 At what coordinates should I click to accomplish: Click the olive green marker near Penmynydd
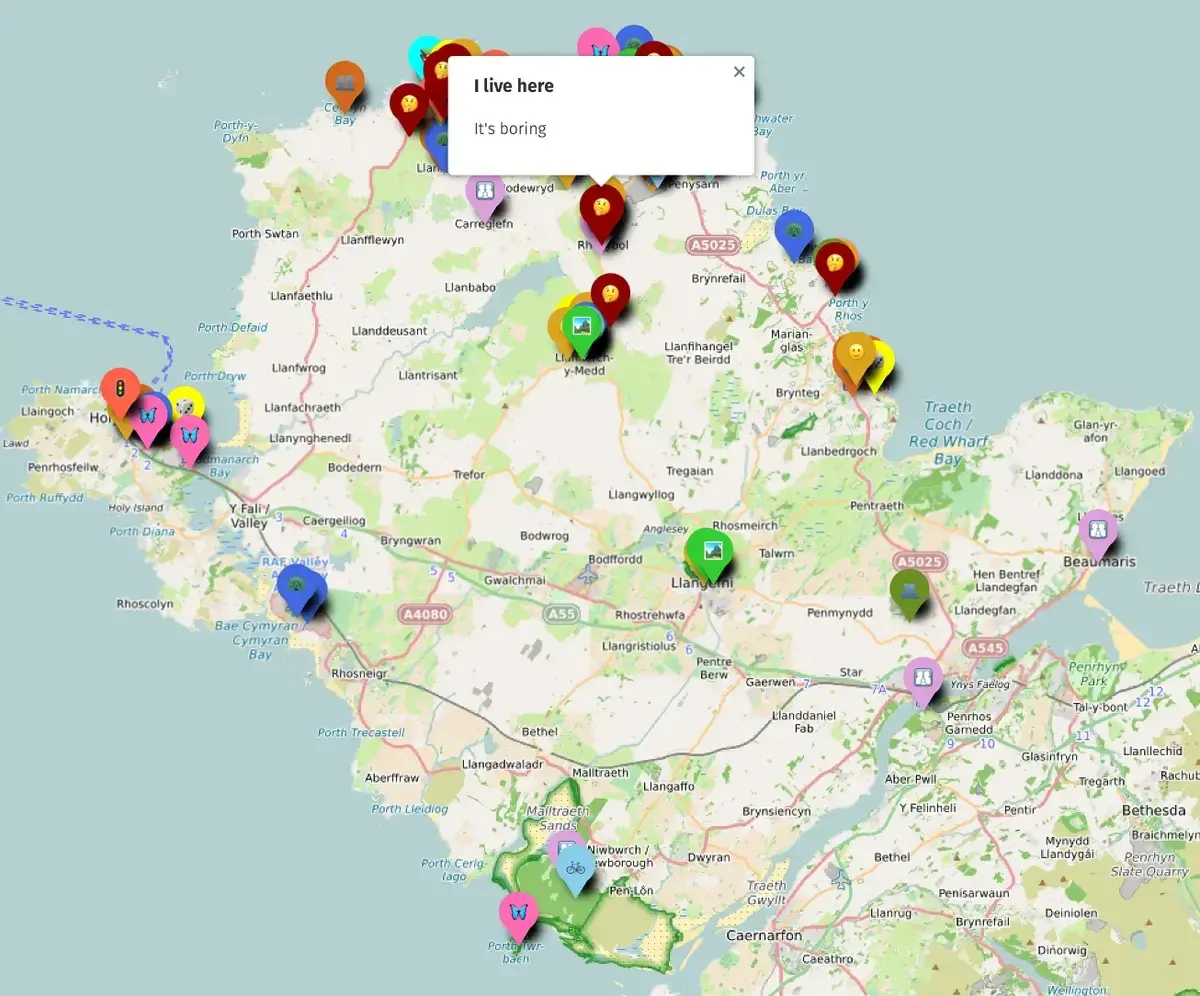click(909, 591)
